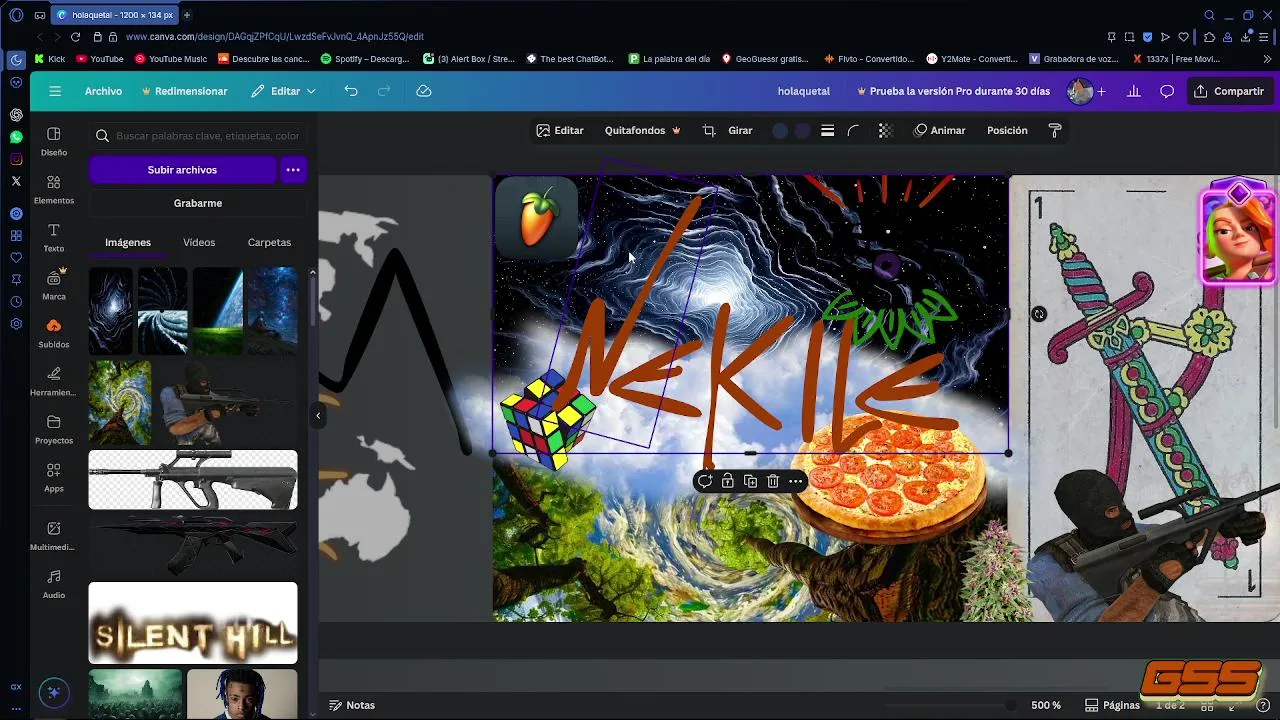This screenshot has width=1280, height=720.
Task: Open the Audio sidebar panel
Action: coord(54,584)
